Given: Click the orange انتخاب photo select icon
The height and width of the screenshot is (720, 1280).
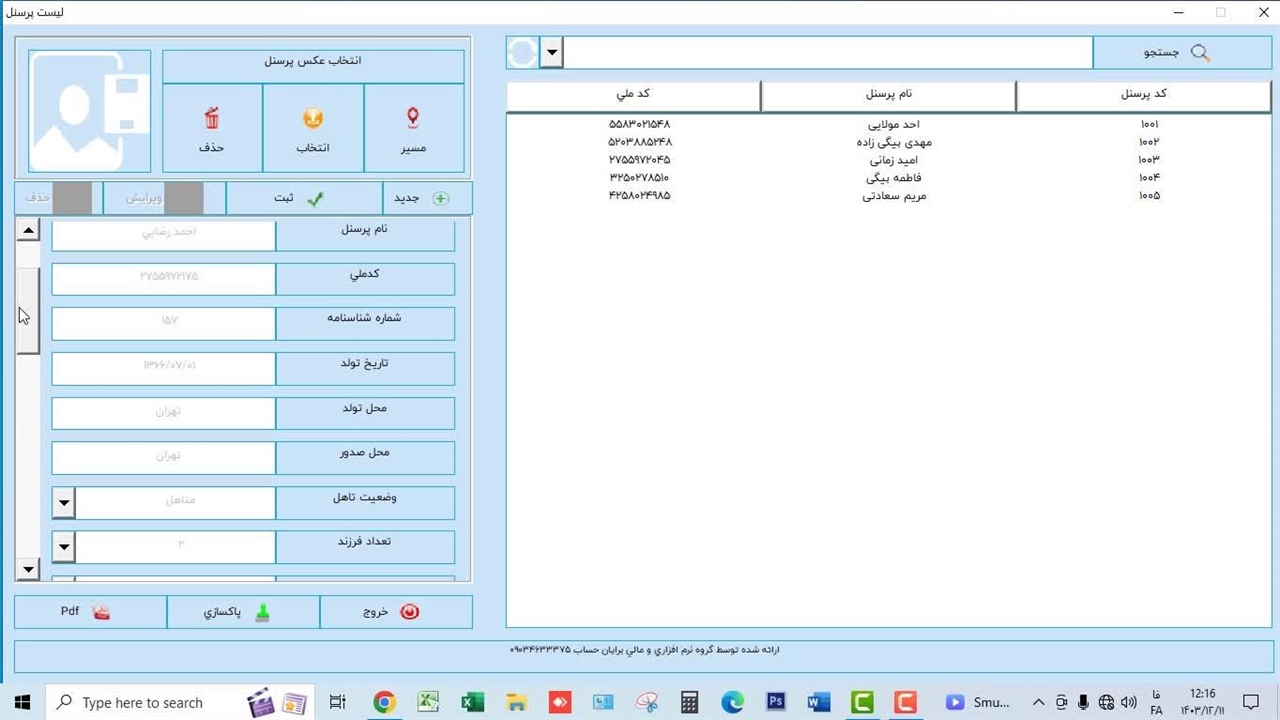Looking at the screenshot, I should [313, 120].
